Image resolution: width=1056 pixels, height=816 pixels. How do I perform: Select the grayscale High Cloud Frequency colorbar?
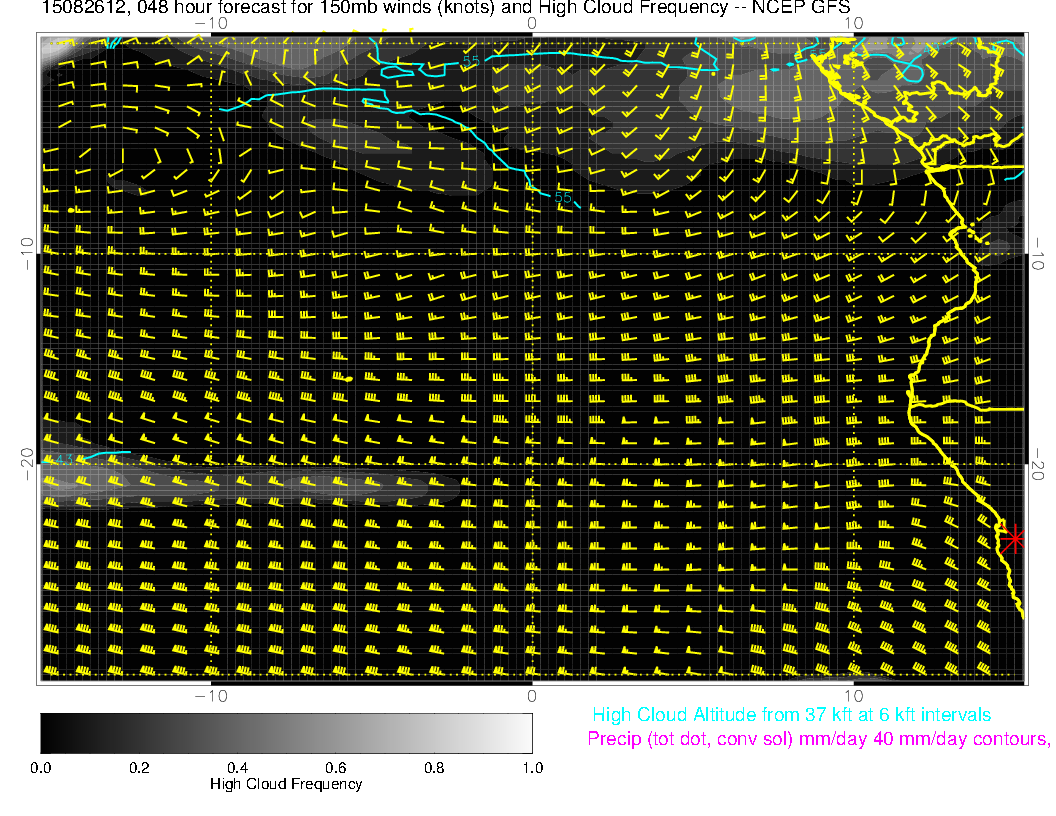[286, 733]
